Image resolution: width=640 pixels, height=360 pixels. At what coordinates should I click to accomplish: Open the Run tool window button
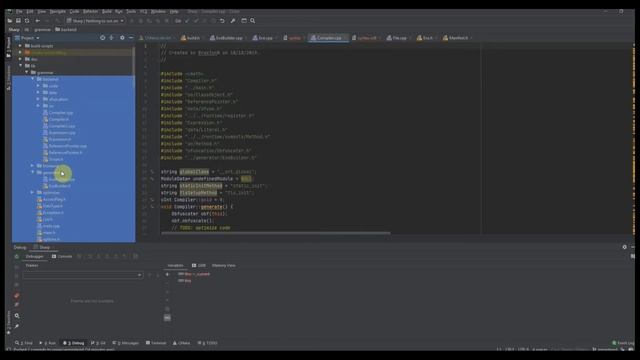(48, 343)
